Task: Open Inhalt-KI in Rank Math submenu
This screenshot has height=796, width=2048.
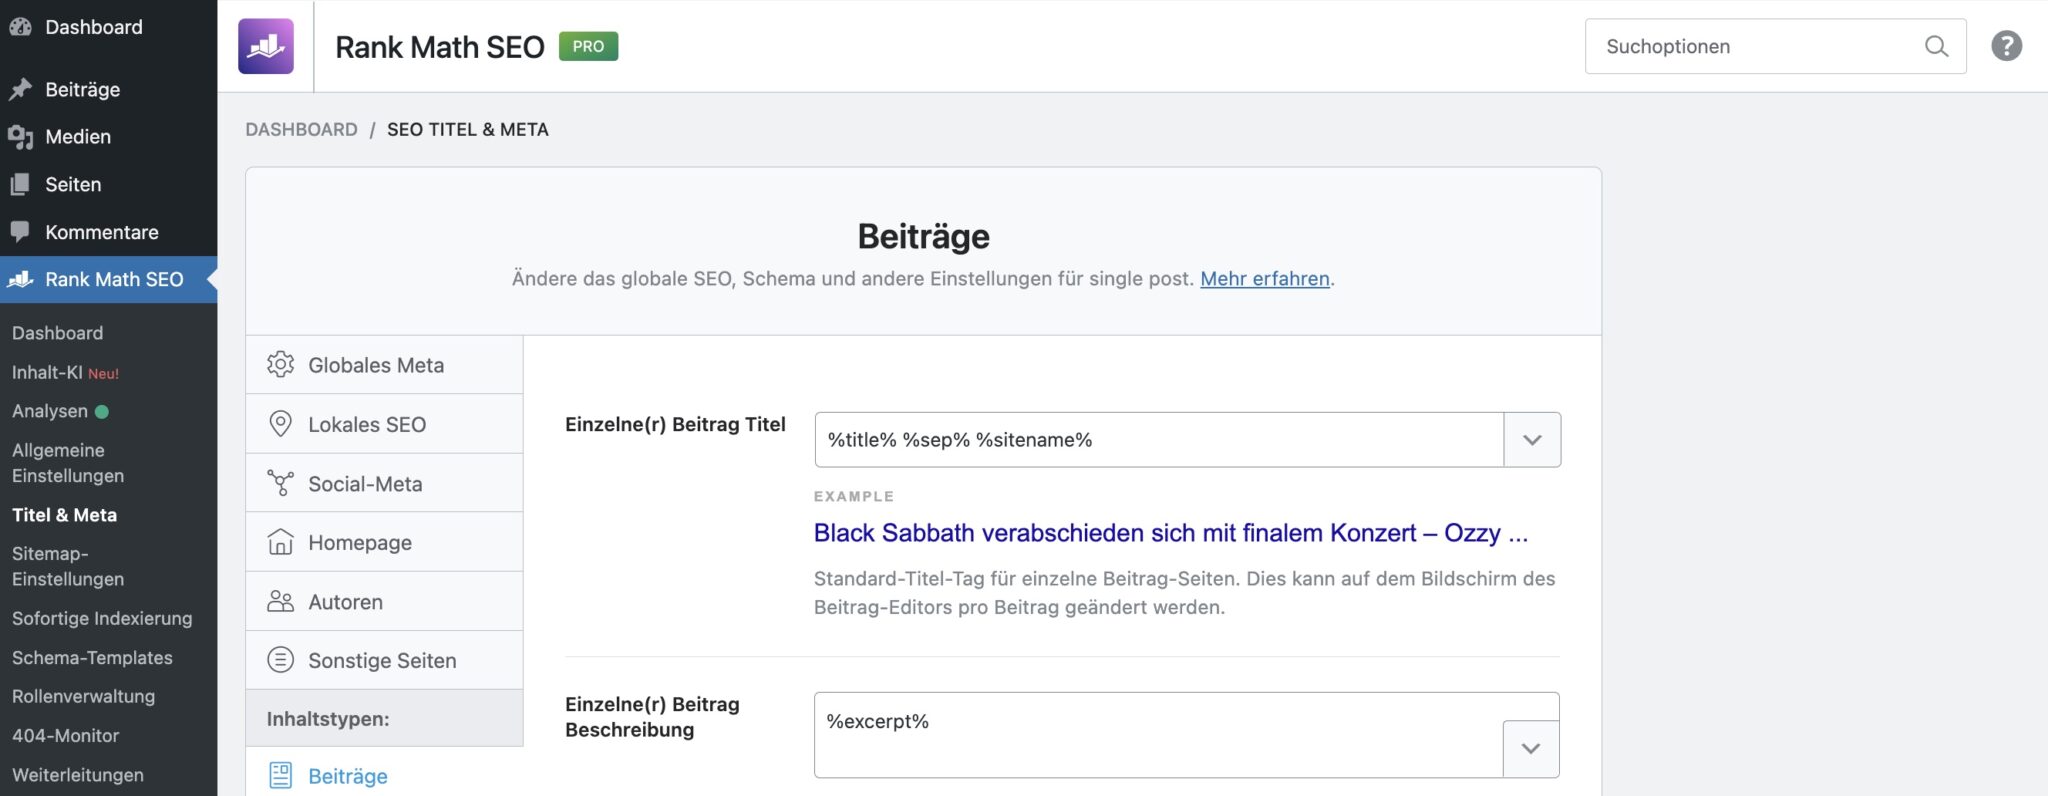Action: click(x=65, y=372)
